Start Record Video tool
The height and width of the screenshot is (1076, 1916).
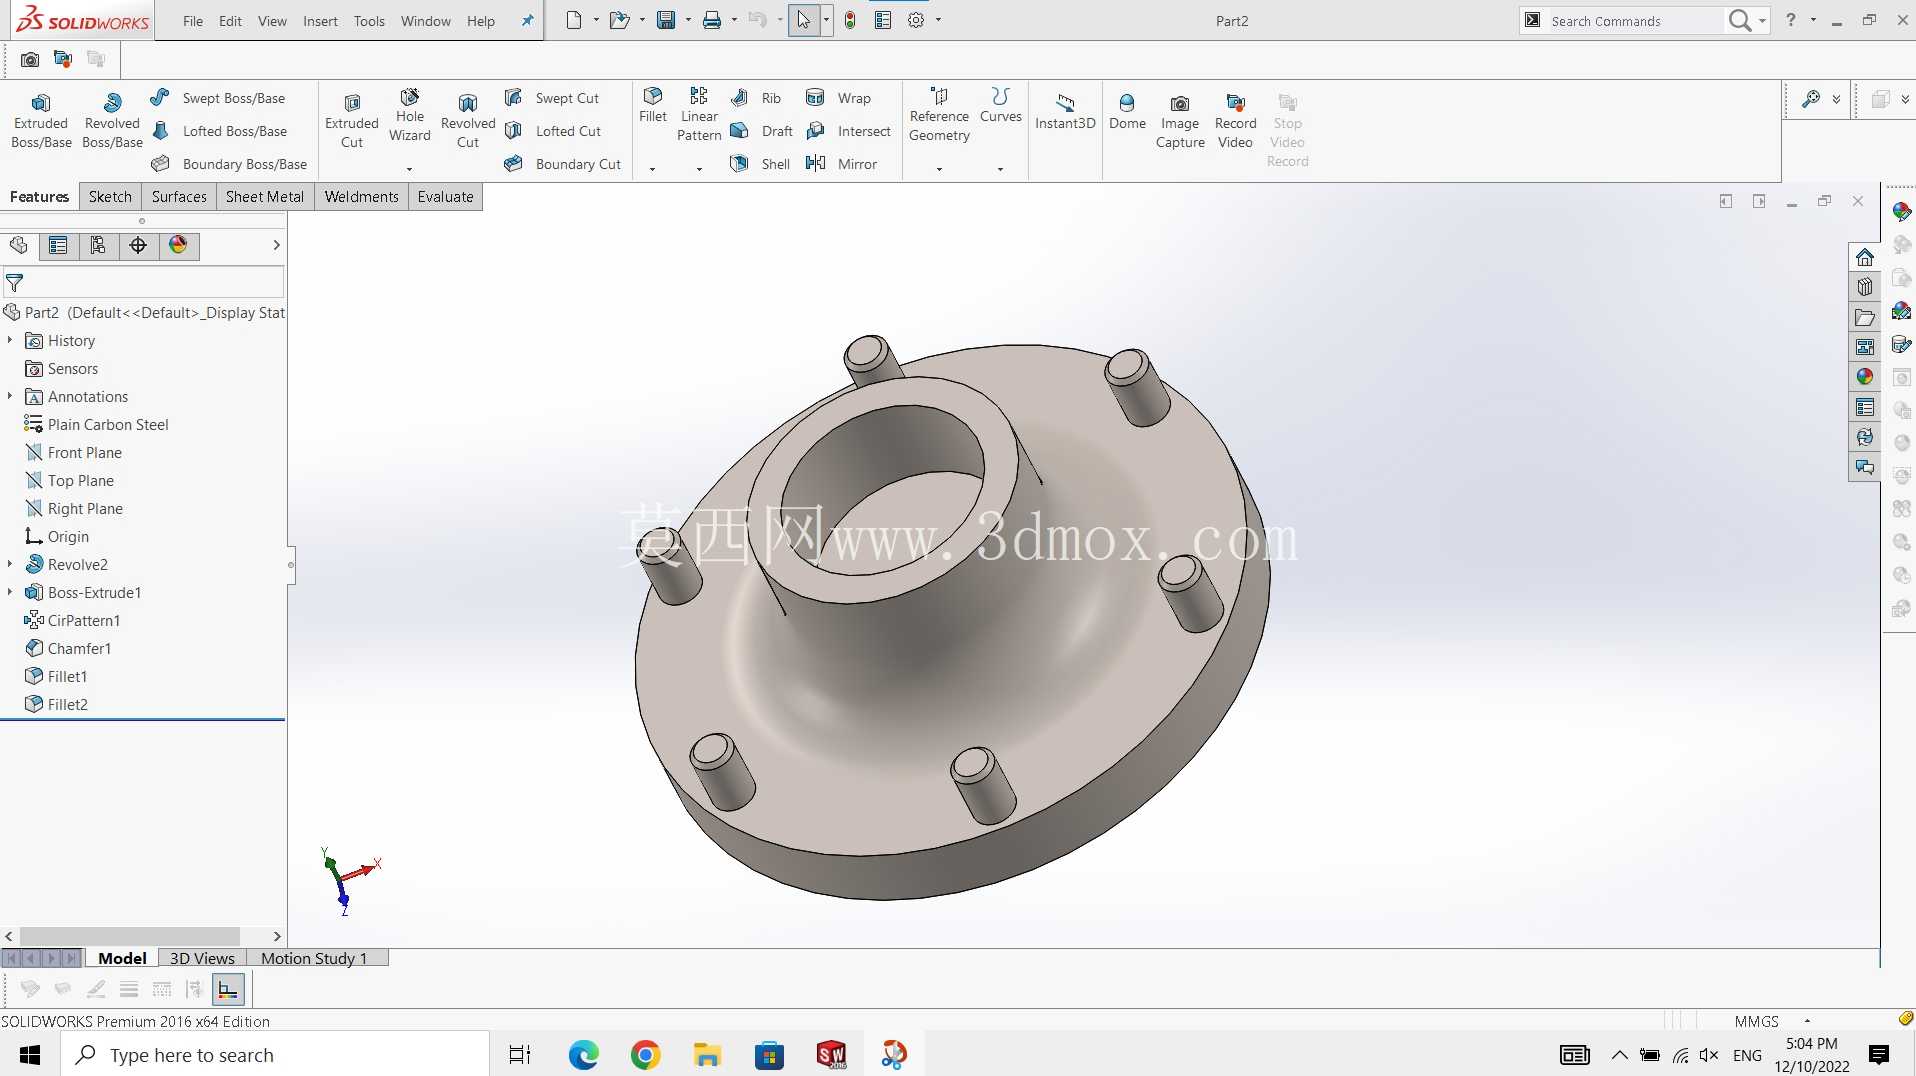point(1235,121)
